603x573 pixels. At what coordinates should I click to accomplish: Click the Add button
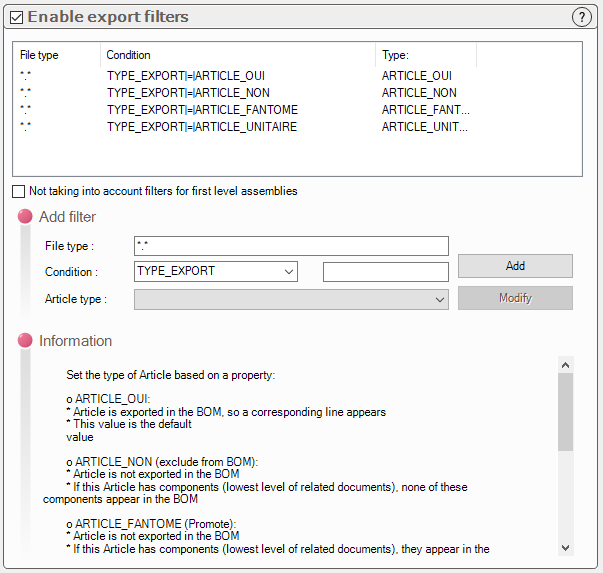tap(515, 266)
